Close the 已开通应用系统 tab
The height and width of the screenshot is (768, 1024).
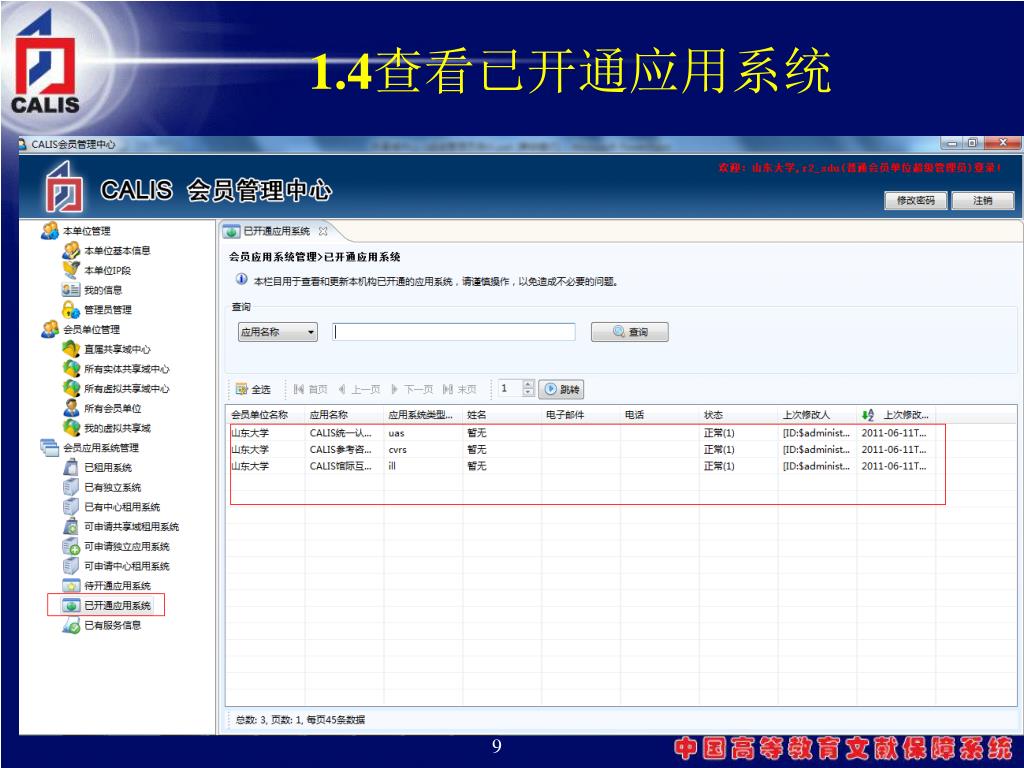point(323,231)
